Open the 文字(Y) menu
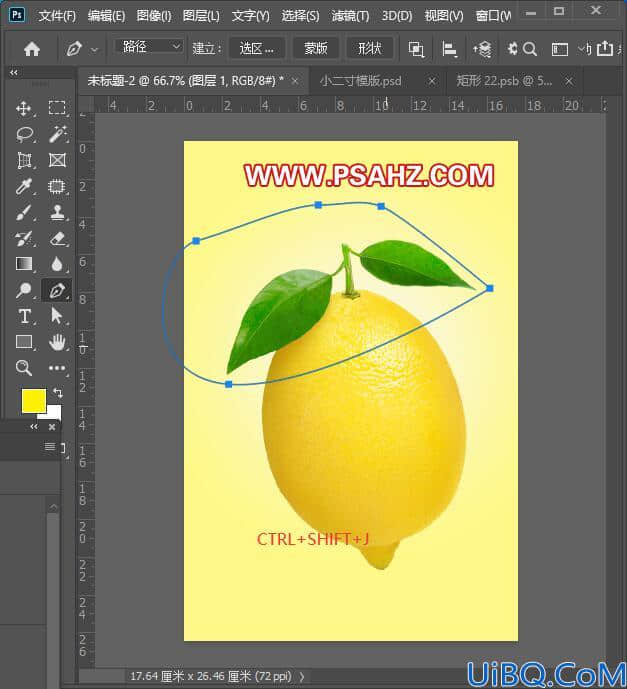The image size is (627, 689). click(x=250, y=16)
